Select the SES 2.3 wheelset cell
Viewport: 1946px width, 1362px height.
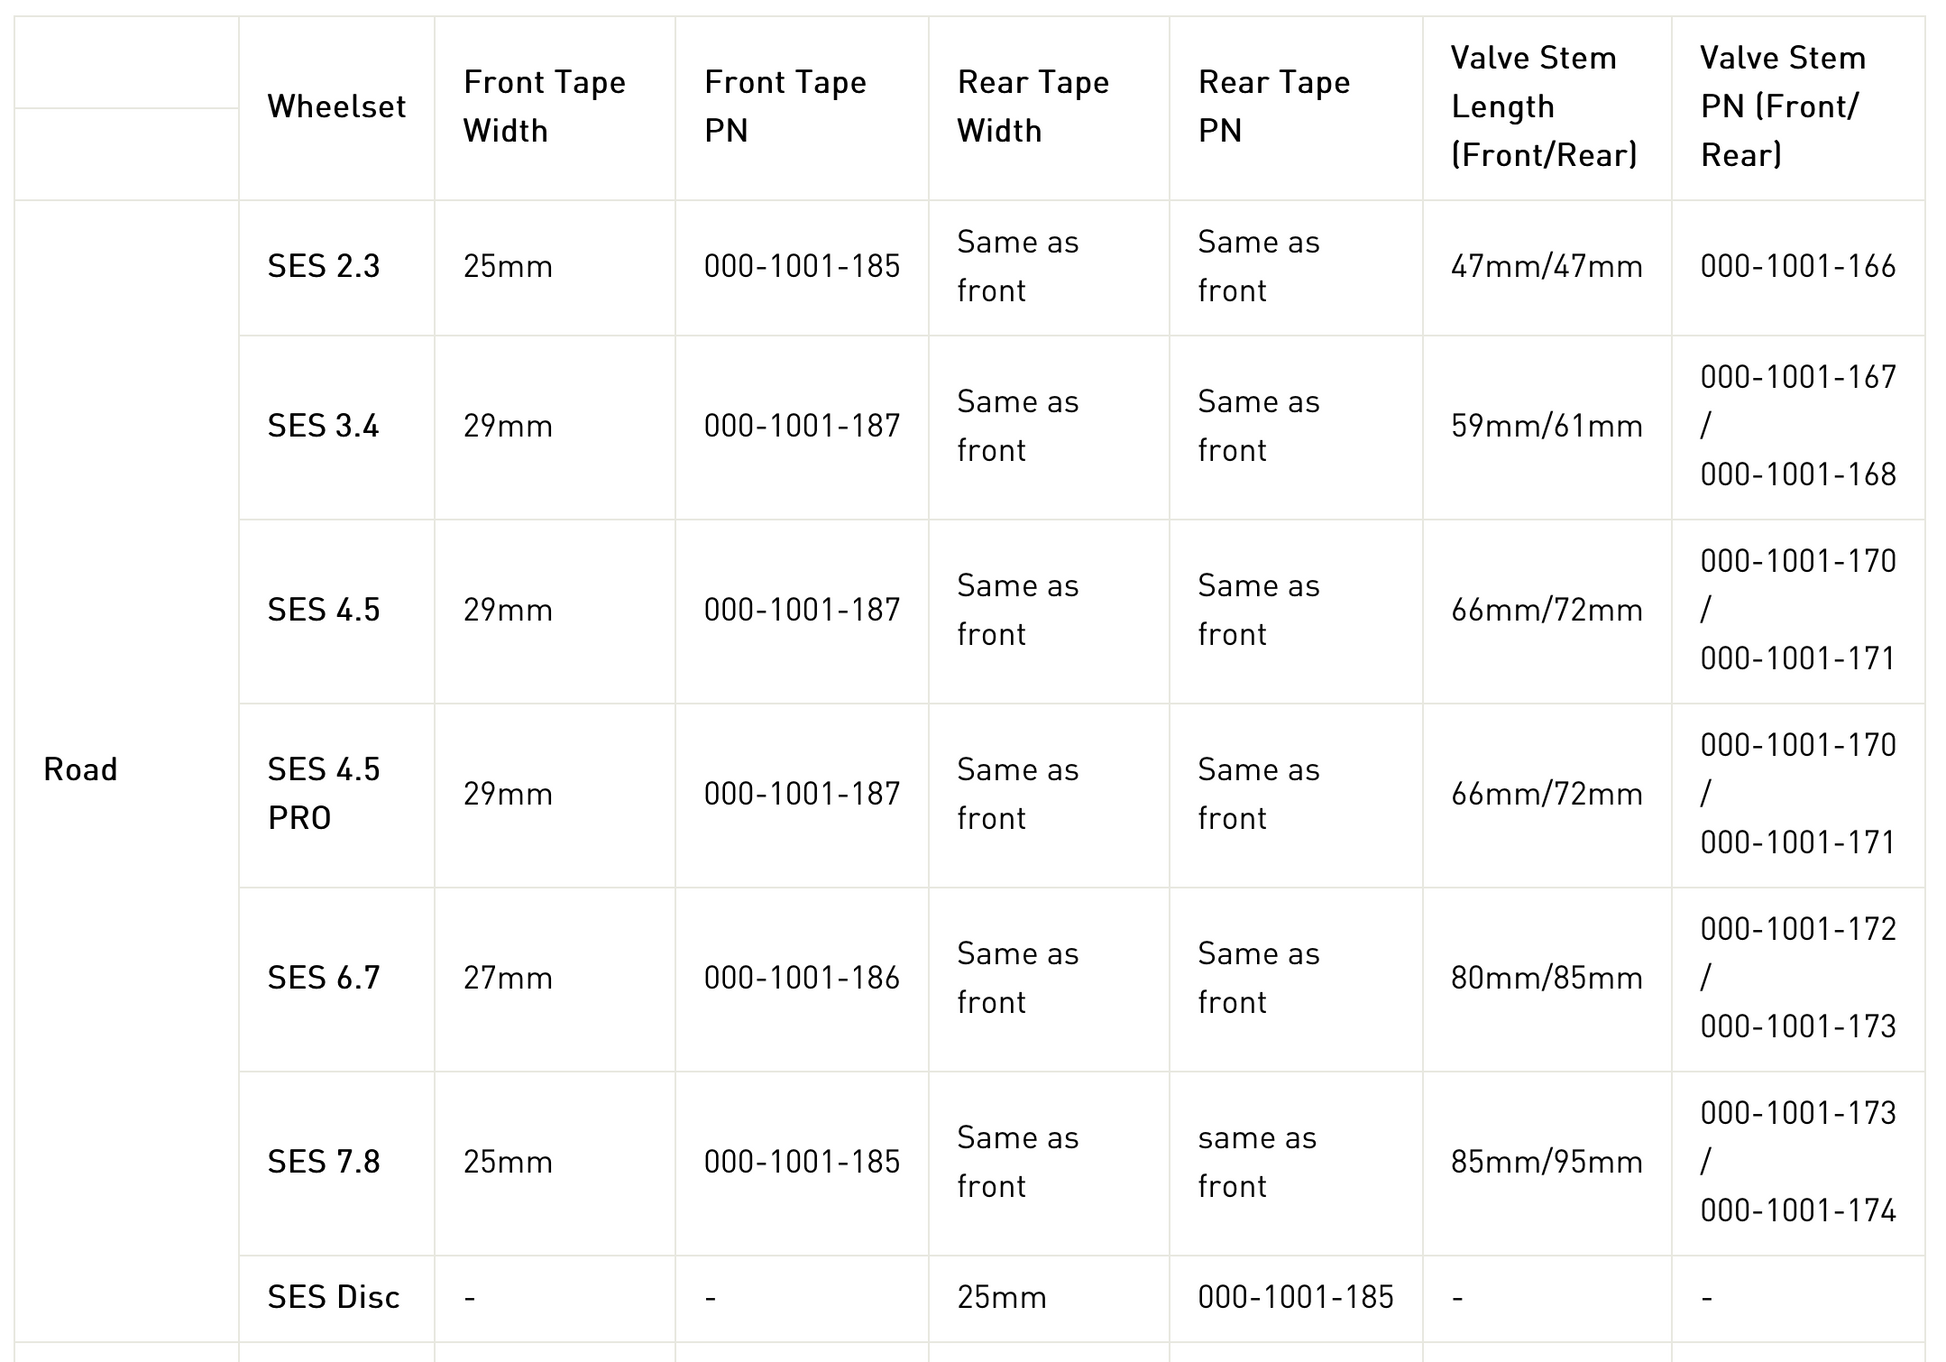pos(324,266)
